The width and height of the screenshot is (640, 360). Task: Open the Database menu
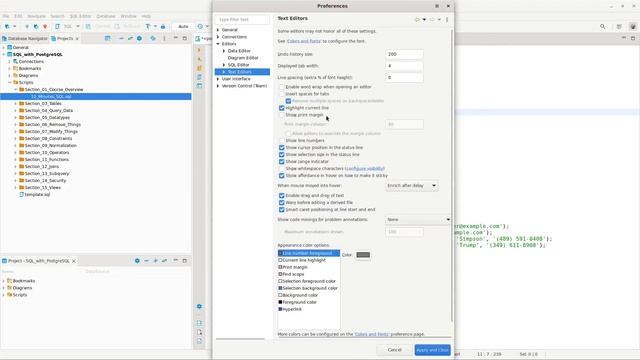(x=106, y=16)
